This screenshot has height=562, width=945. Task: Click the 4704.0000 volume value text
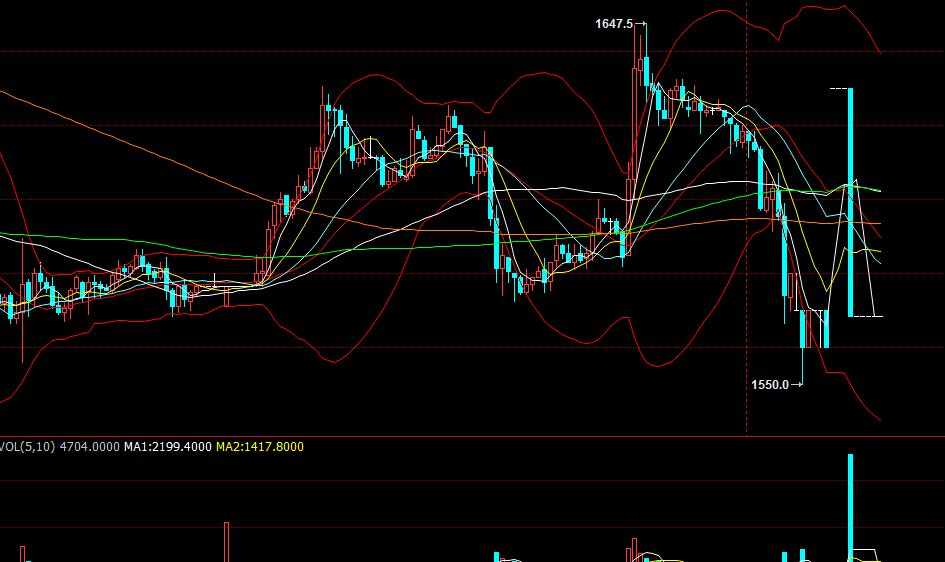point(90,446)
